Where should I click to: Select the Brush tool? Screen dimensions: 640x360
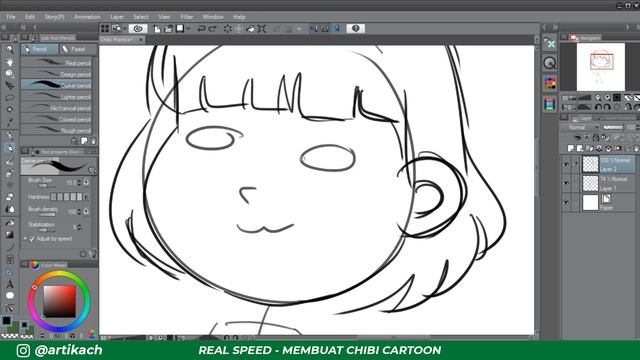[x=10, y=161]
